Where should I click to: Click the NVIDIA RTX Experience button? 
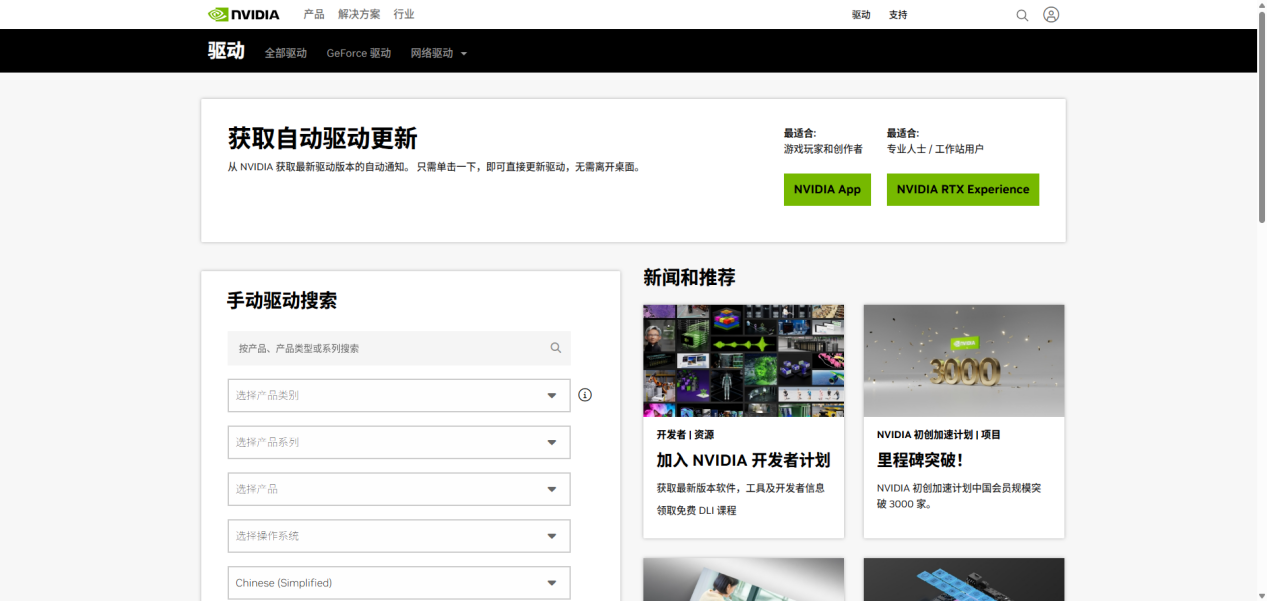point(962,190)
